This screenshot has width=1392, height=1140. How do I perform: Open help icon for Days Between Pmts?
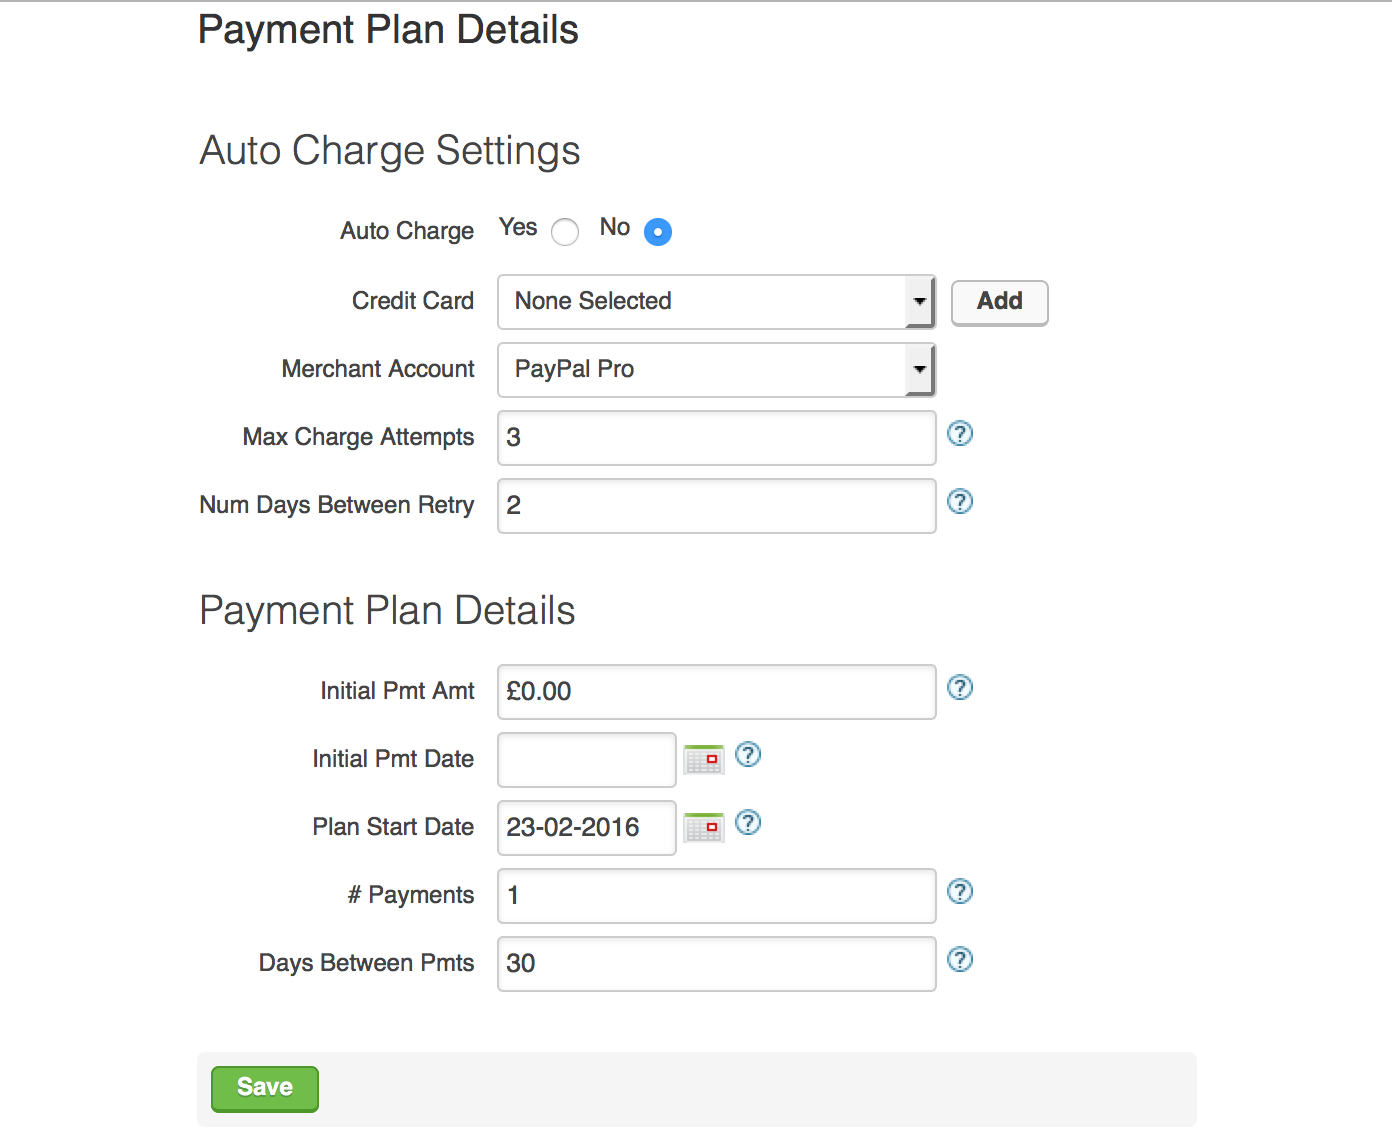tap(960, 959)
